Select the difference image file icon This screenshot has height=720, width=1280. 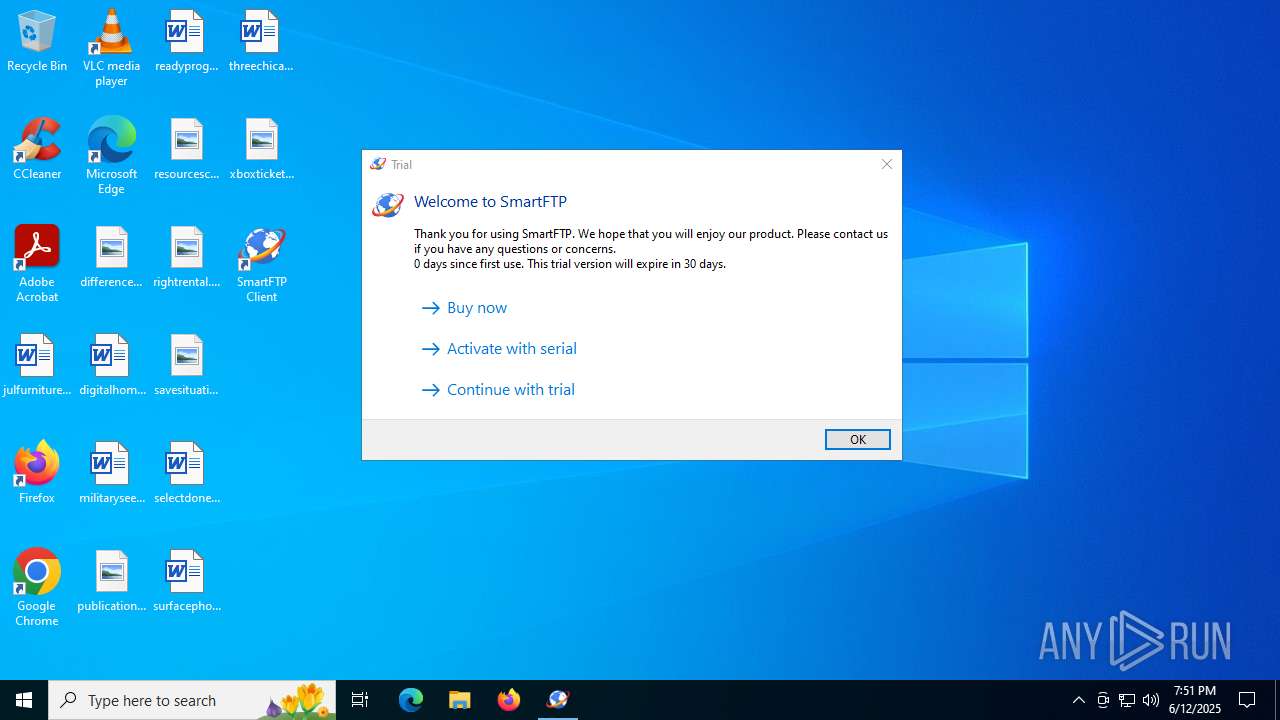coord(111,258)
